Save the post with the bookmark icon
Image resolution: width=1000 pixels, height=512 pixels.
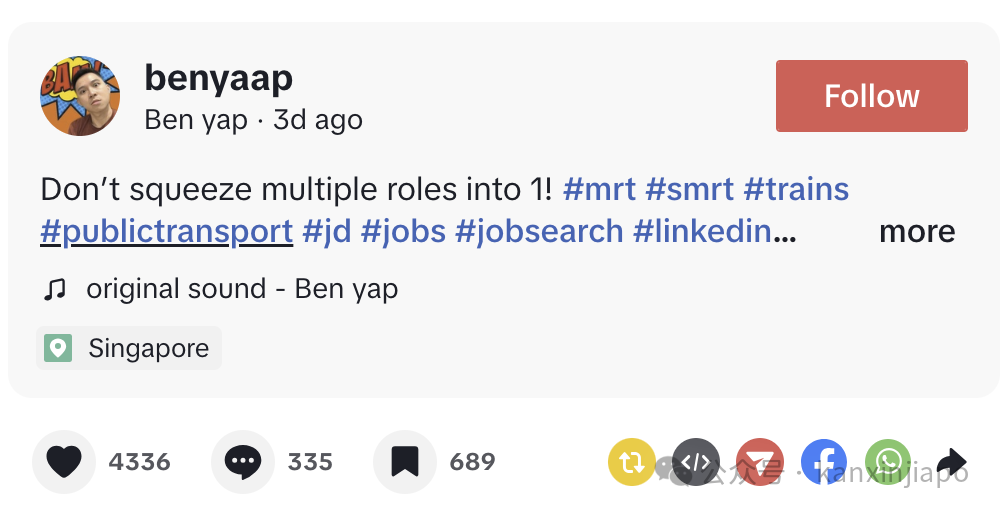[x=404, y=462]
